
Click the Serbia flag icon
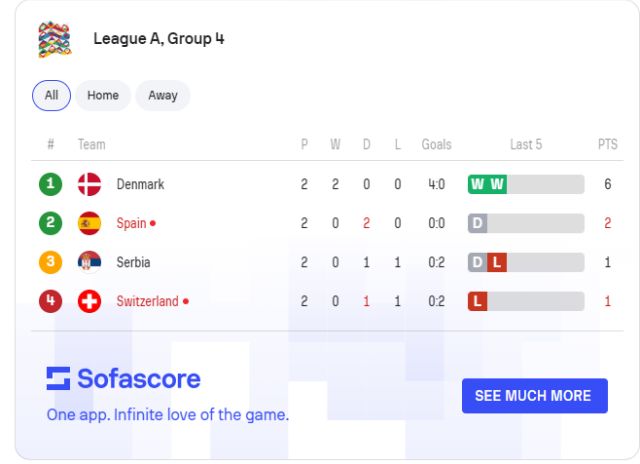90,262
